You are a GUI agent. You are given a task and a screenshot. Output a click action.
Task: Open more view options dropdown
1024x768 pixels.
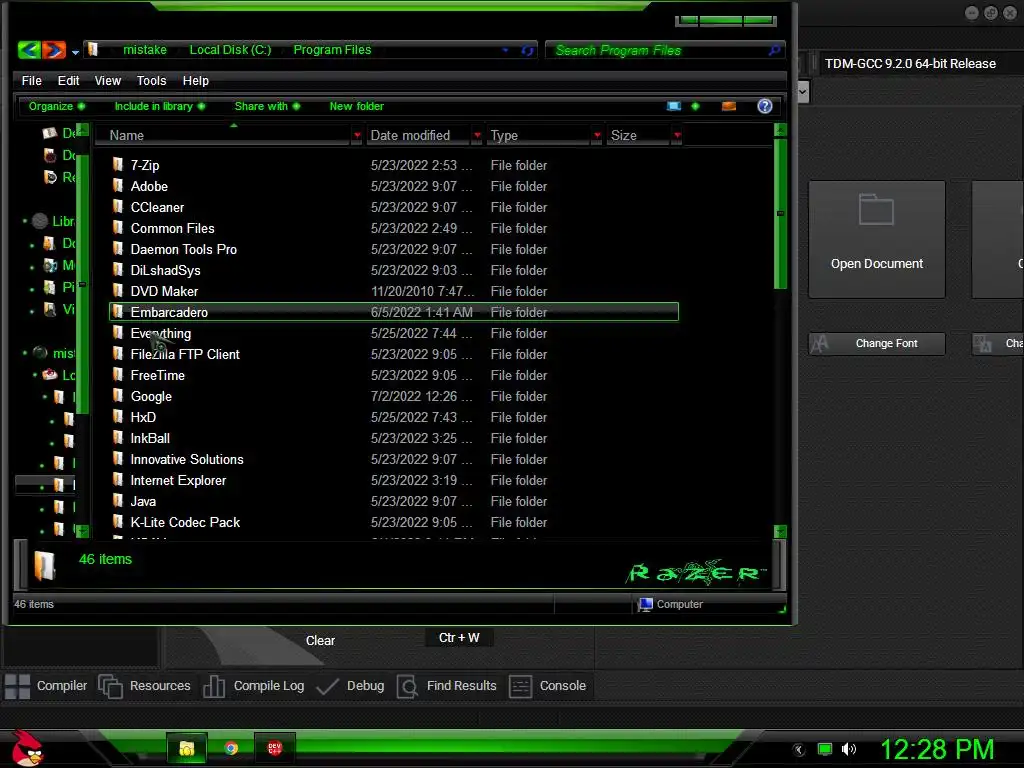[x=696, y=106]
